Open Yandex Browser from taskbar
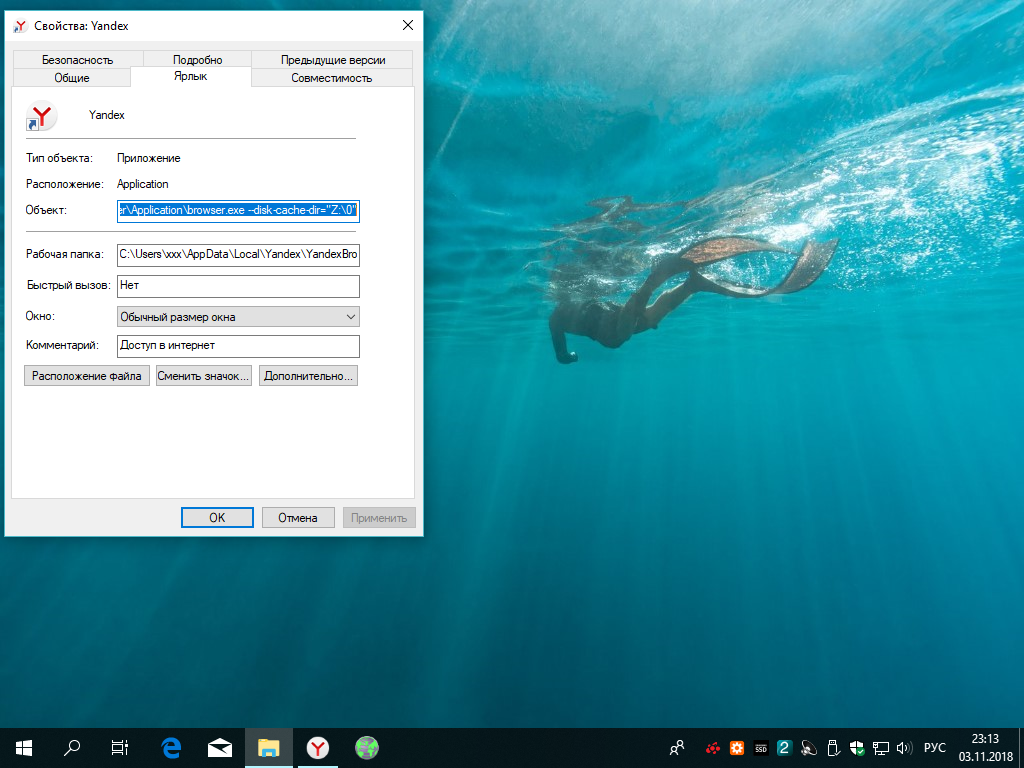The width and height of the screenshot is (1024, 768). point(317,748)
